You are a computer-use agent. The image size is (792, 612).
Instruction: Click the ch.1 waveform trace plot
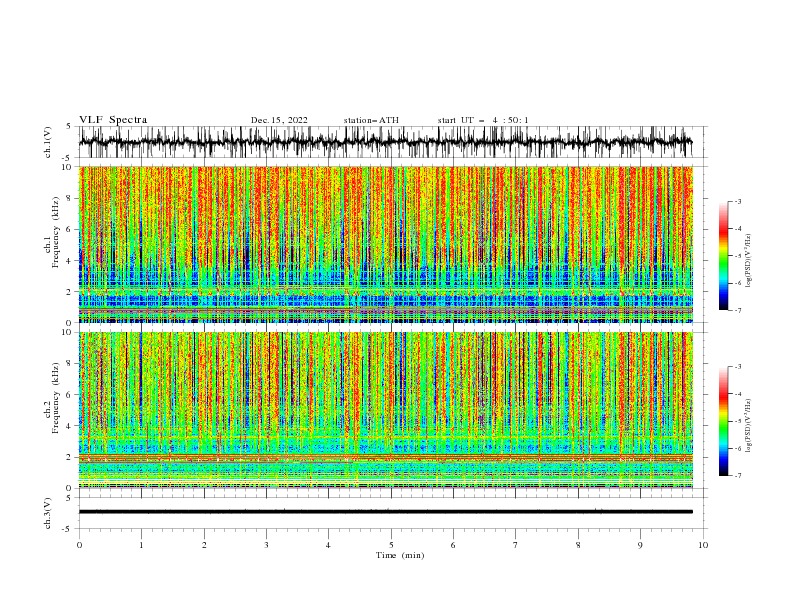point(385,142)
